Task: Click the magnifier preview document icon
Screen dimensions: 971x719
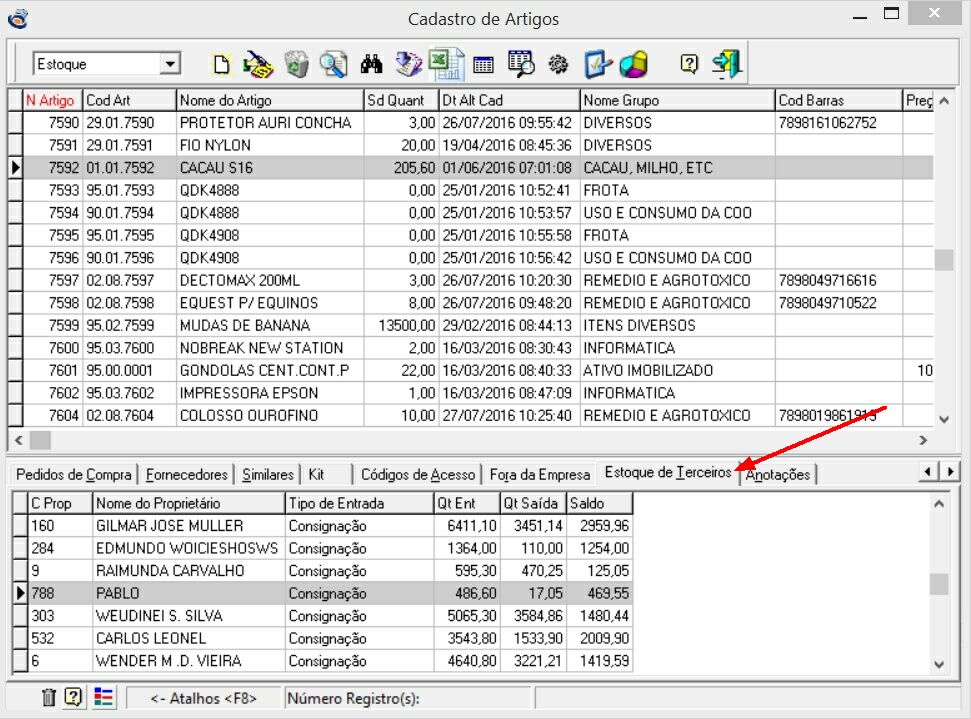Action: click(x=333, y=64)
